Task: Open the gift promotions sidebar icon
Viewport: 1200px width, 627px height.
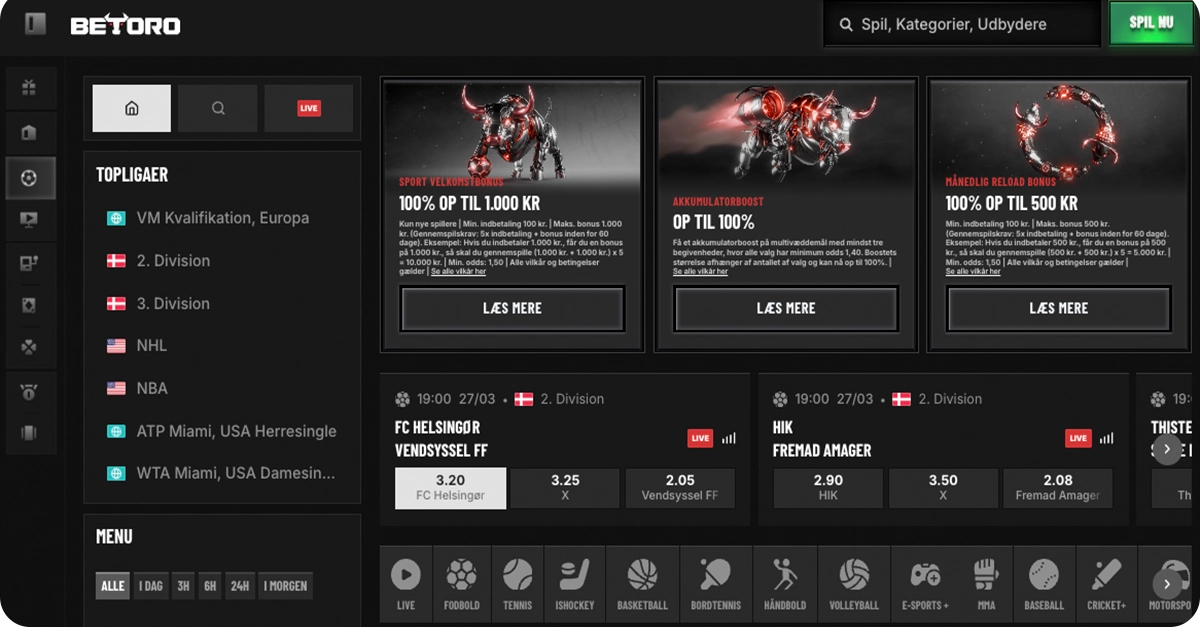Action: 29,88
